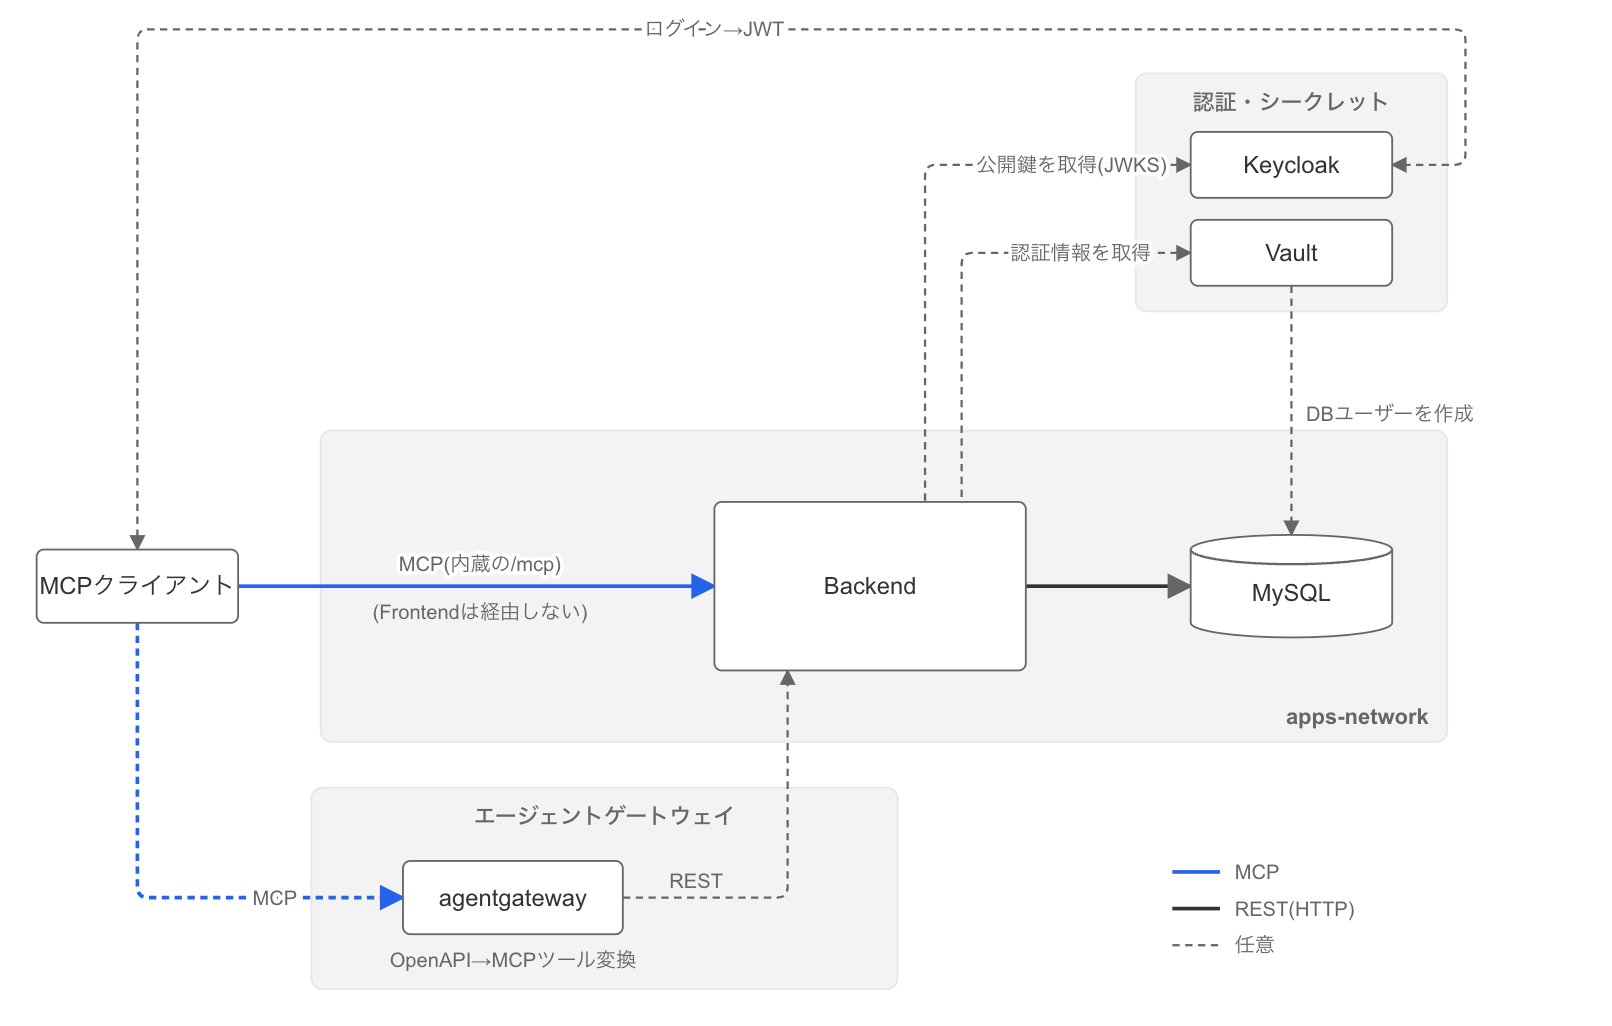
Task: Click the OpenAPI→MCPツール変換 caption
Action: coord(513,960)
